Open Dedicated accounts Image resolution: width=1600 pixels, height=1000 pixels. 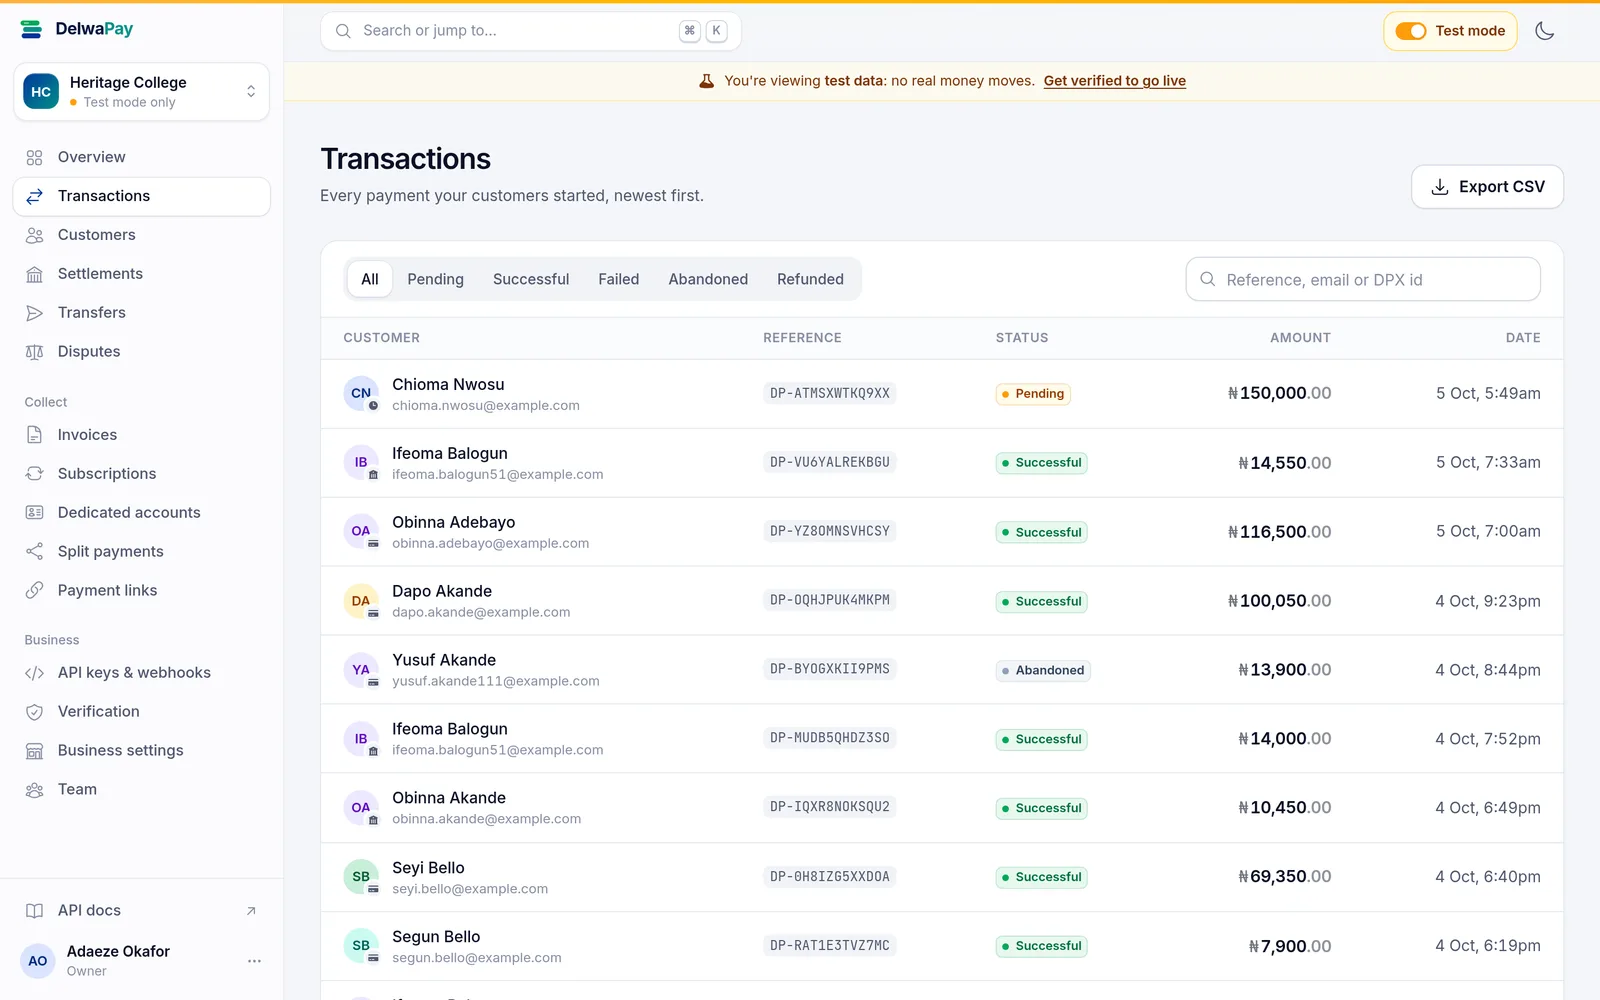tap(142, 513)
